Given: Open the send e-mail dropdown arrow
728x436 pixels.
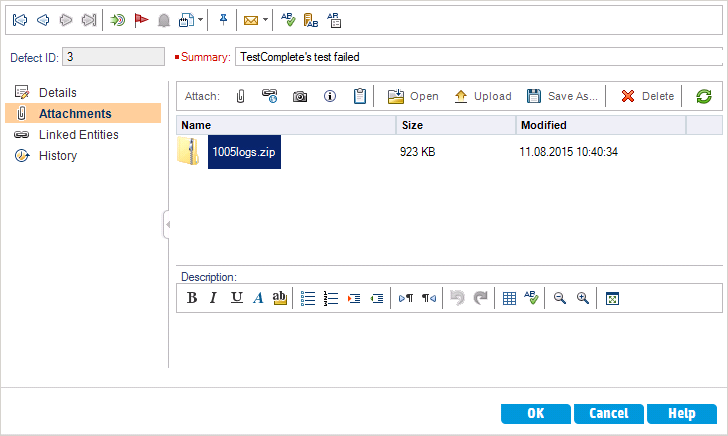Looking at the screenshot, I should click(x=265, y=20).
